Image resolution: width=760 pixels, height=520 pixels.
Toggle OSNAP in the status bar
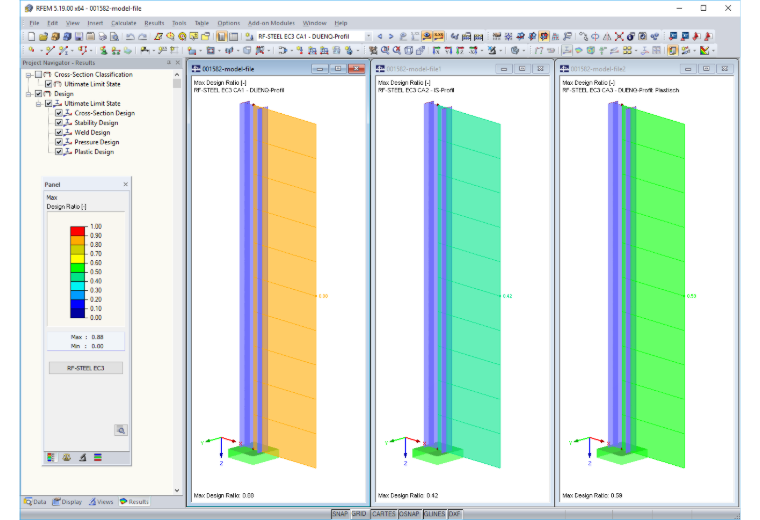410,514
